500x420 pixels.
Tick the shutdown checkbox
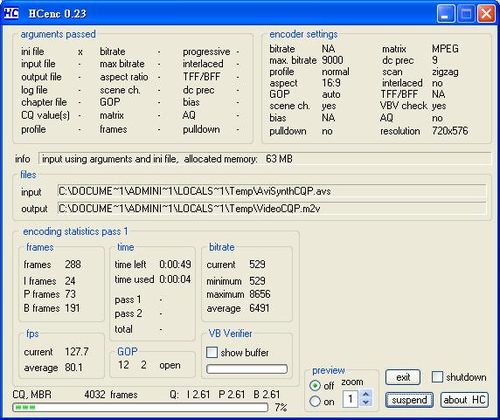pyautogui.click(x=437, y=377)
